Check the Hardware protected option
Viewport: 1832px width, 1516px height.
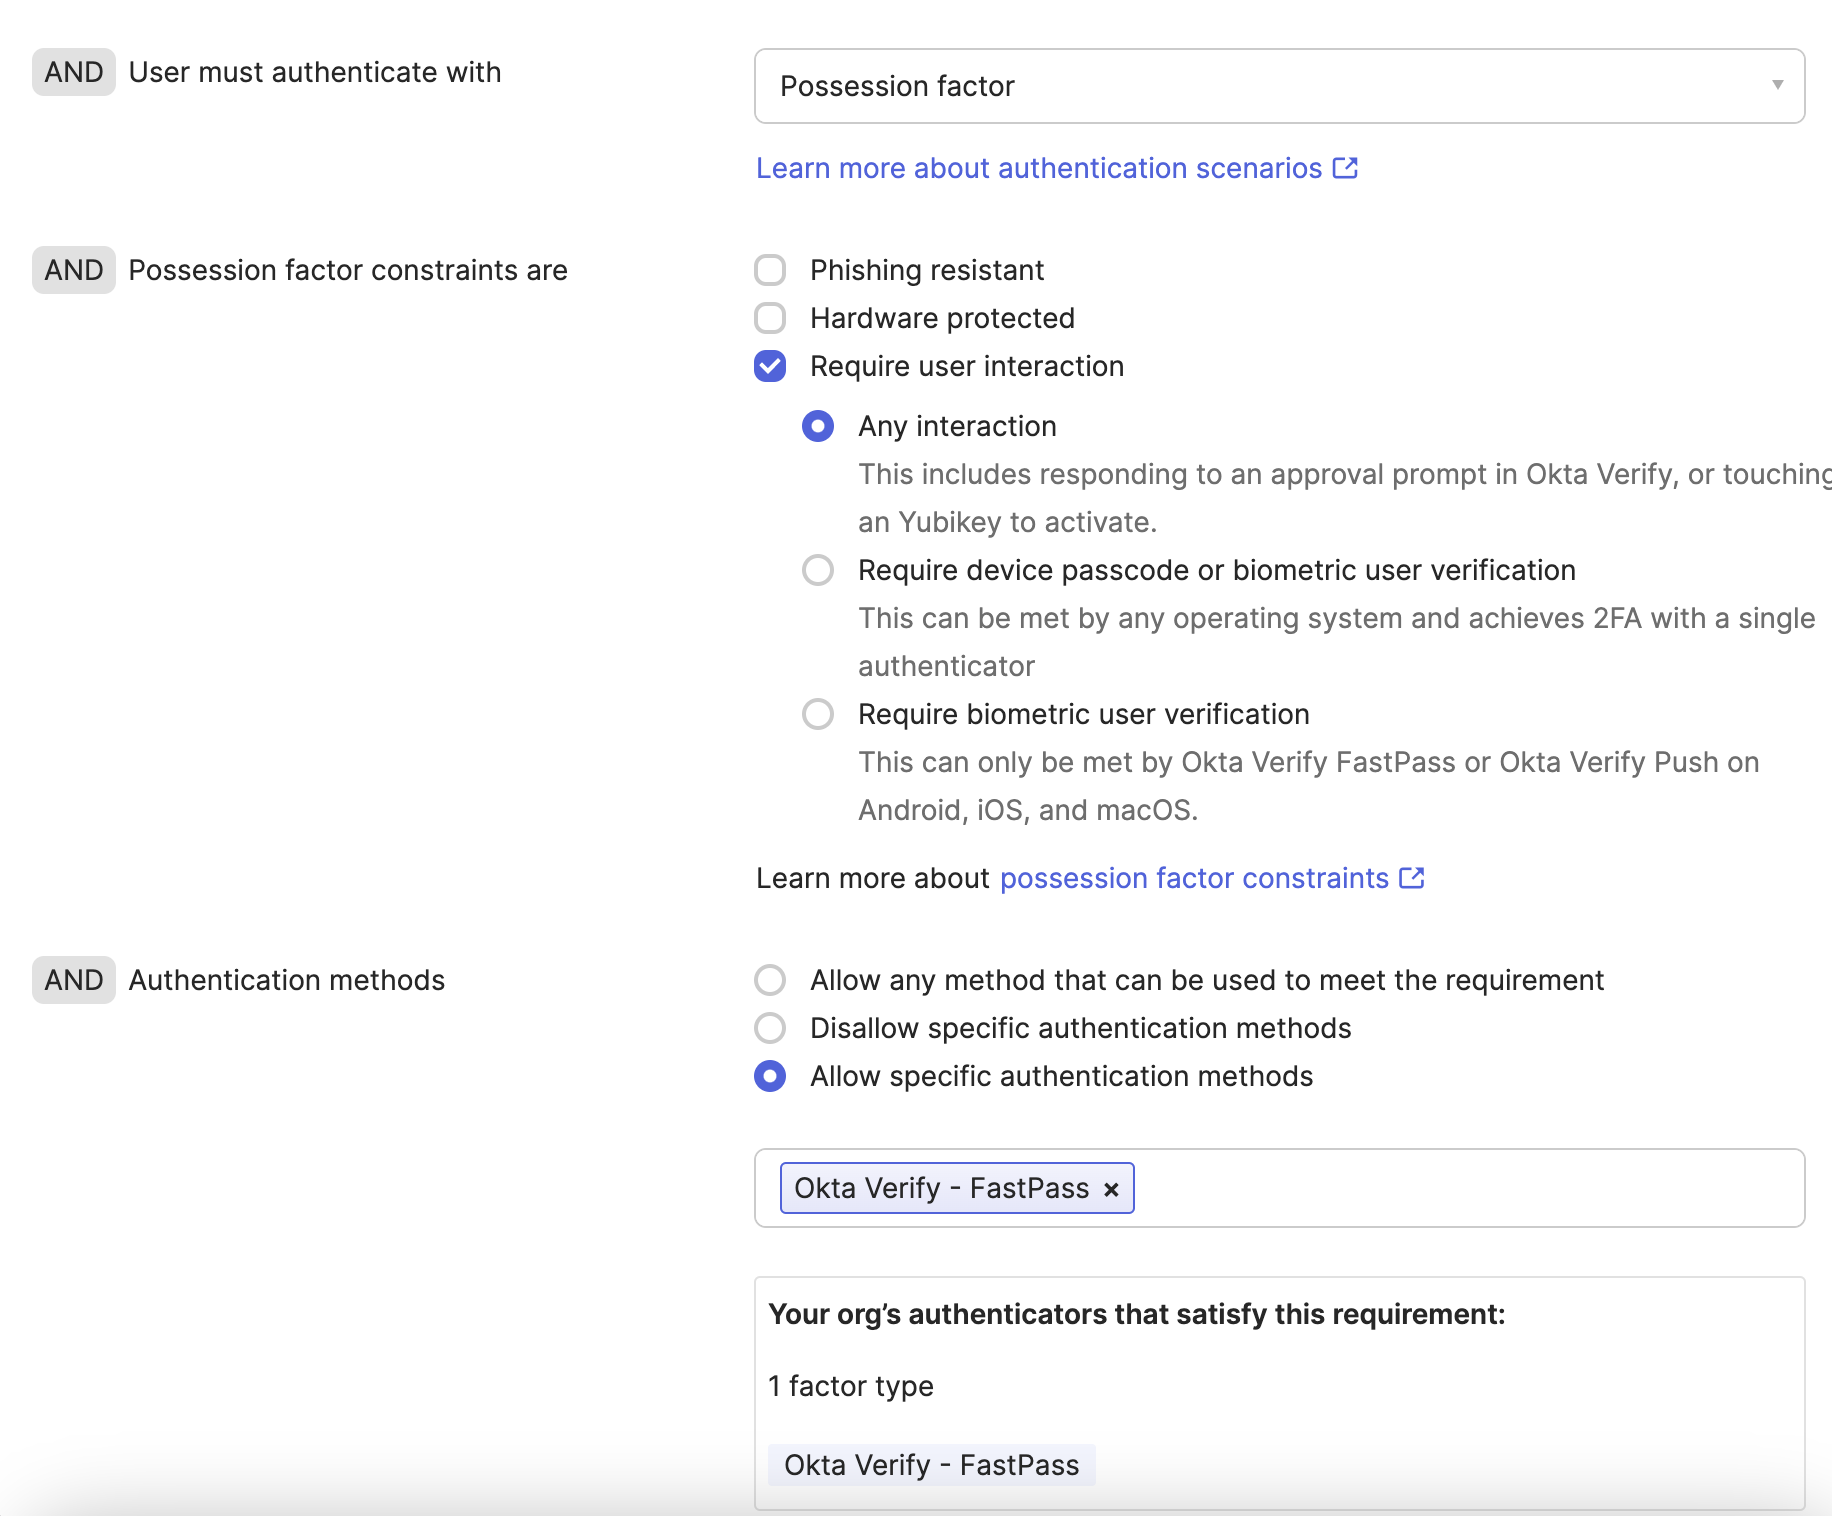click(x=770, y=318)
